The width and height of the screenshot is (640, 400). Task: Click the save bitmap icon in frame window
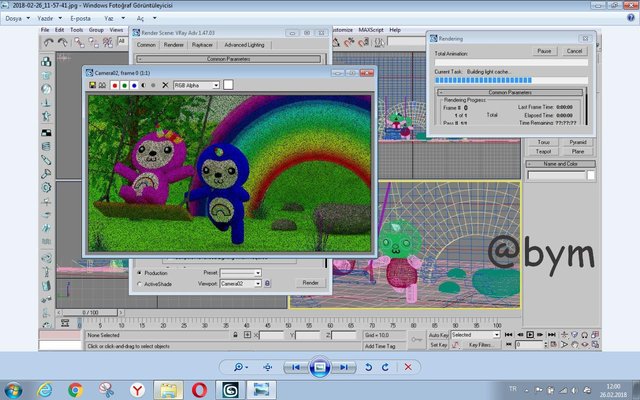[x=92, y=86]
